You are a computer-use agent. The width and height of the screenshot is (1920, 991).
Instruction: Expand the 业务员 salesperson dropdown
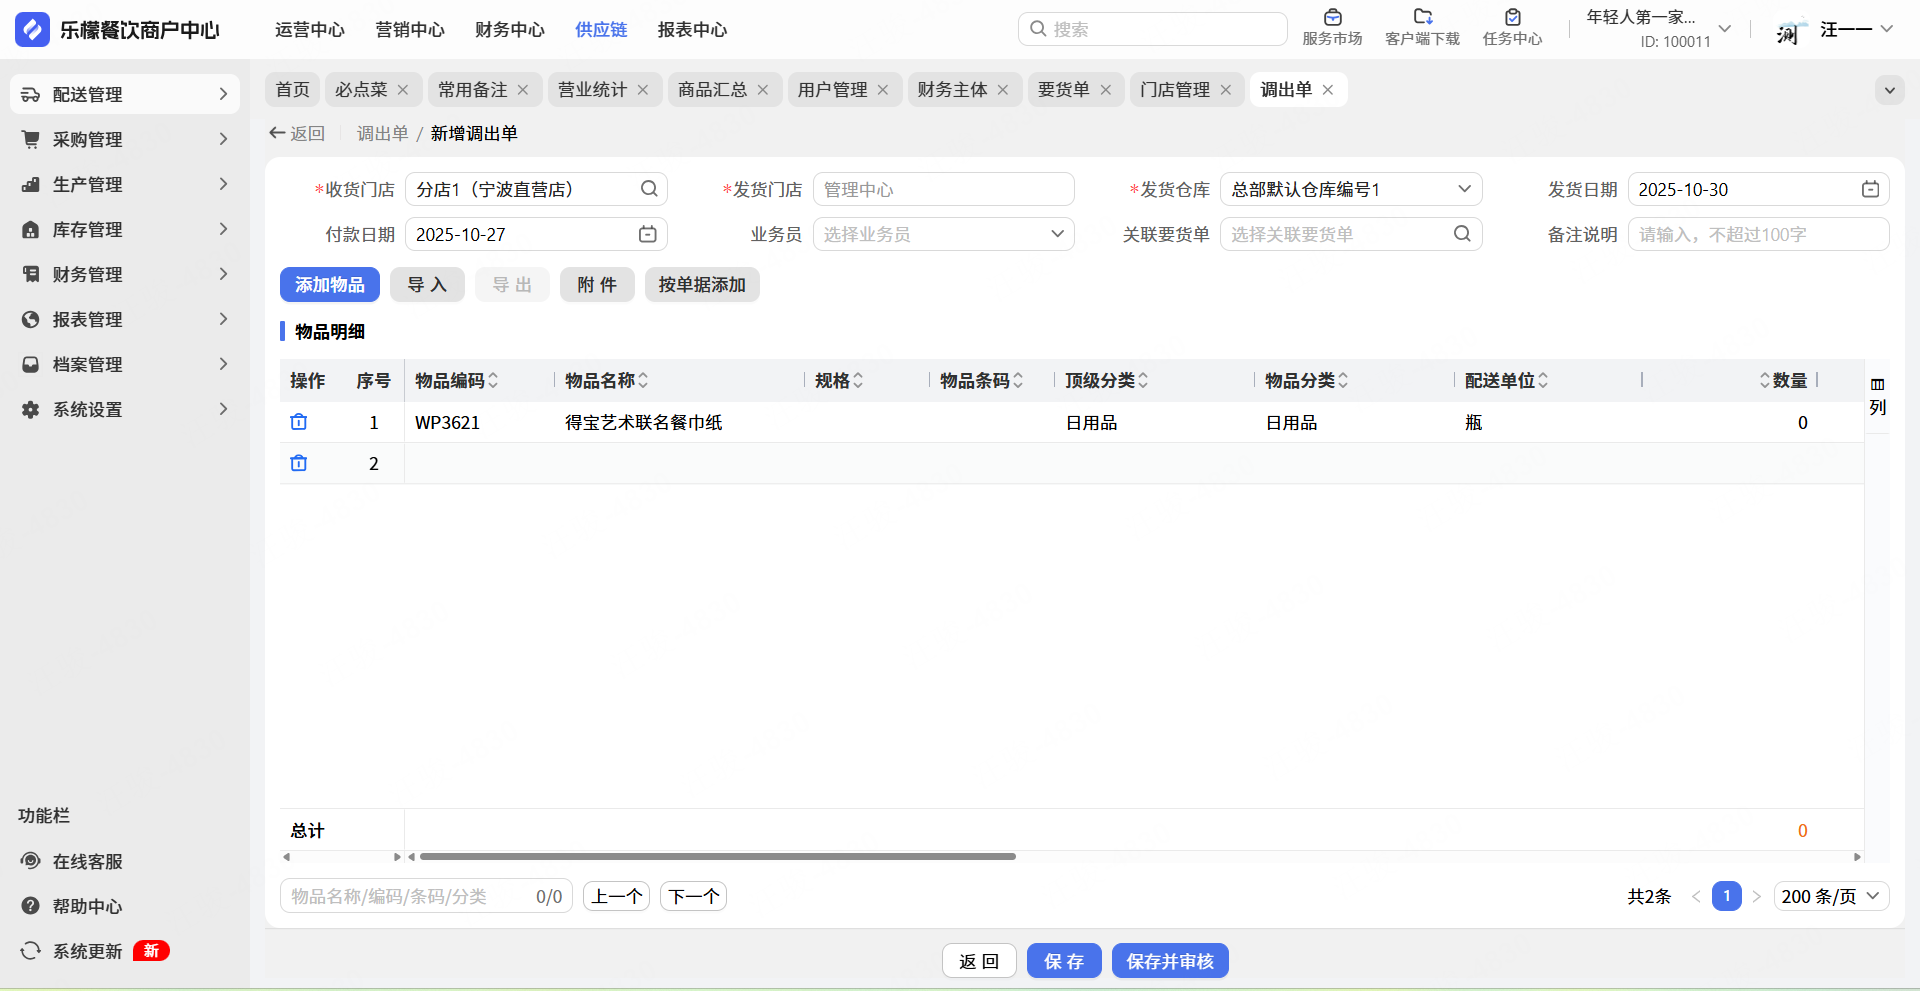943,234
